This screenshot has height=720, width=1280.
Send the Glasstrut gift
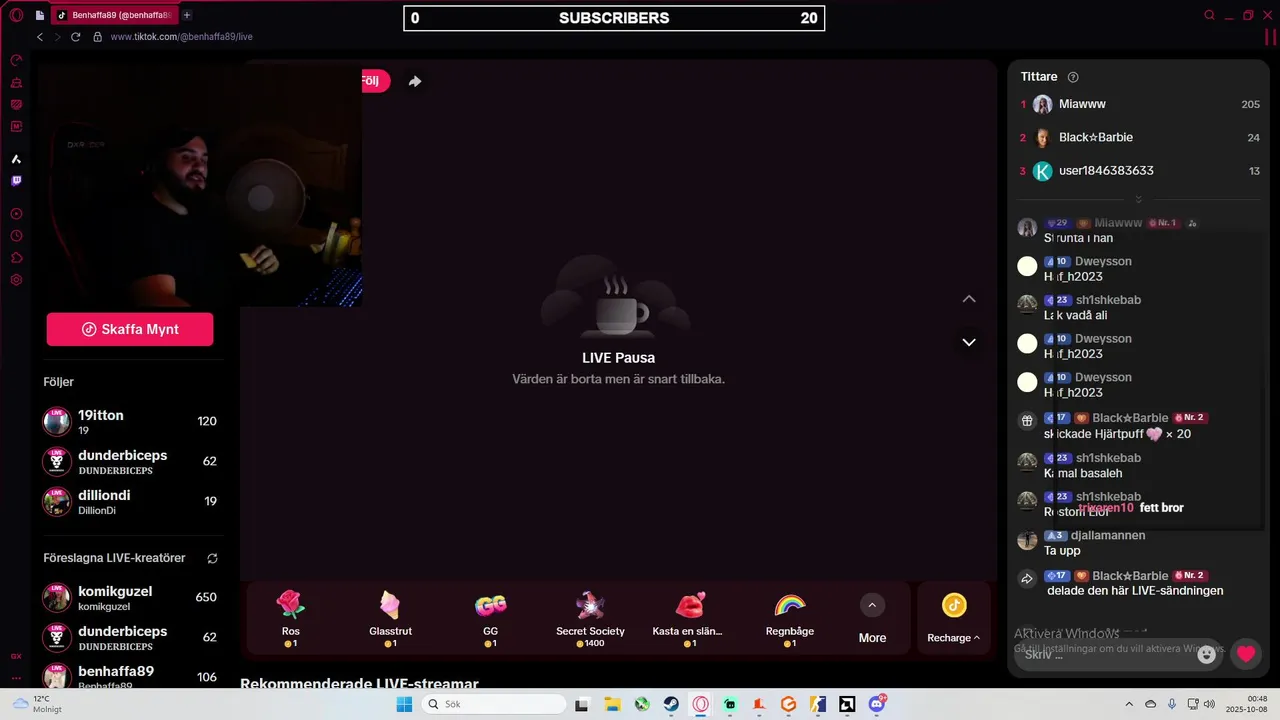tap(390, 618)
